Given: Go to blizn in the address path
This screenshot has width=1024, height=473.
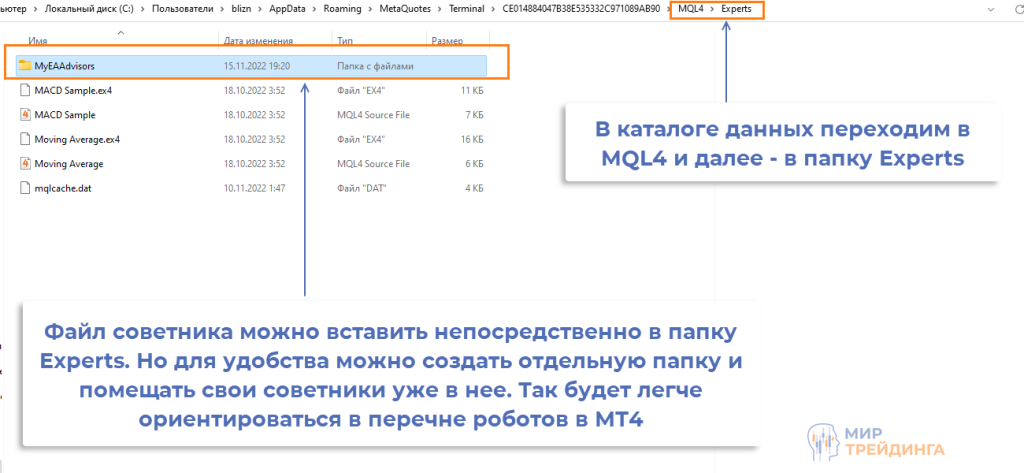Looking at the screenshot, I should tap(240, 9).
